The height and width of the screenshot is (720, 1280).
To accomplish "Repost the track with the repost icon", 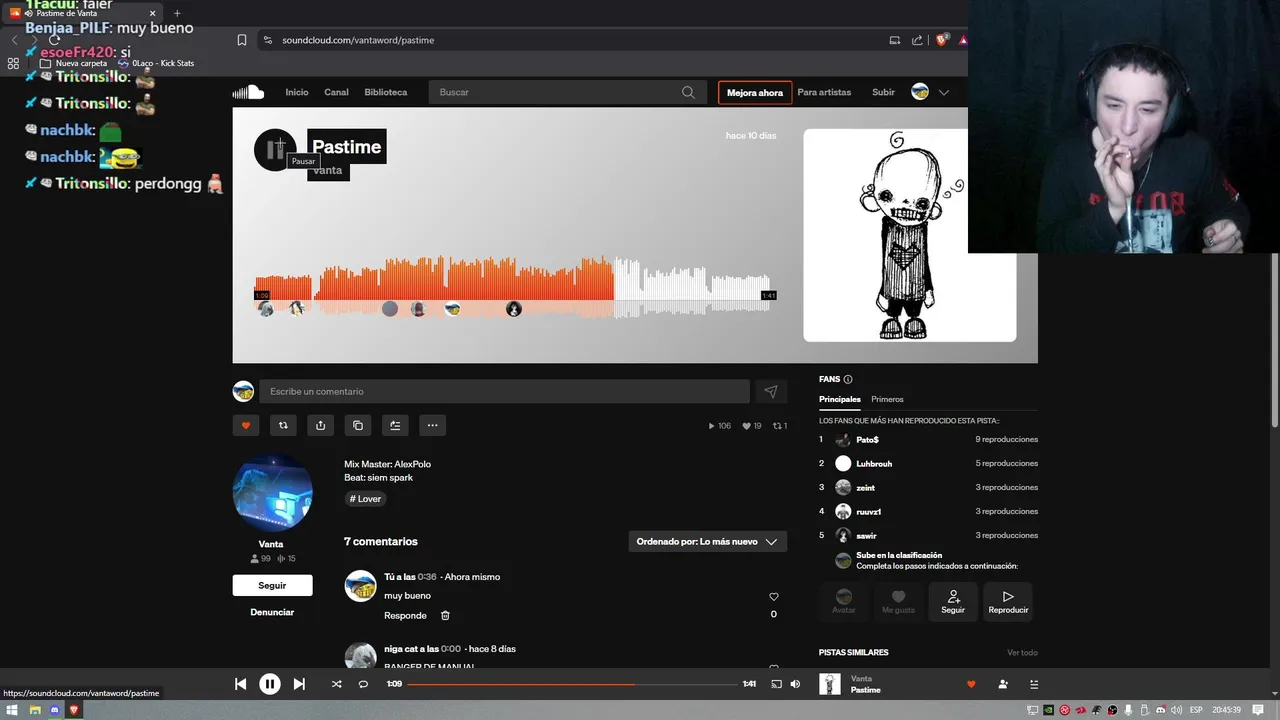I will click(x=283, y=425).
